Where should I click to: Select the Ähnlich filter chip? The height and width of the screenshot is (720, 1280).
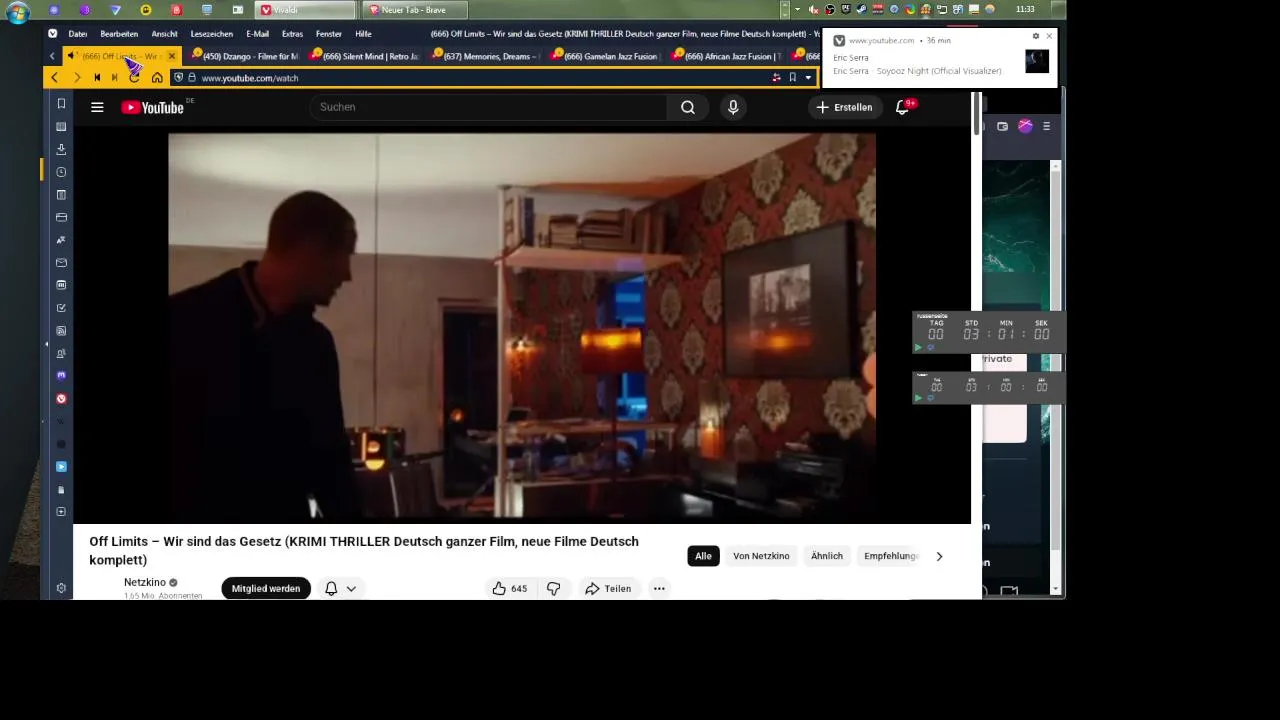827,556
